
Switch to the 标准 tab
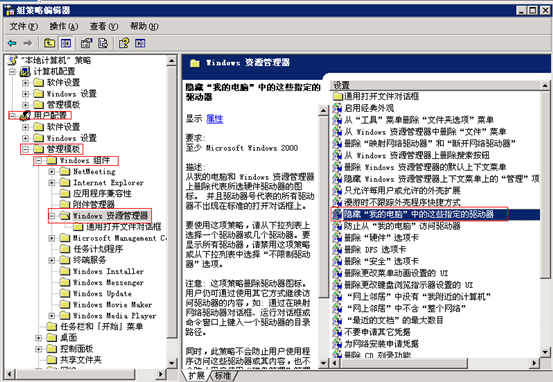[x=223, y=376]
